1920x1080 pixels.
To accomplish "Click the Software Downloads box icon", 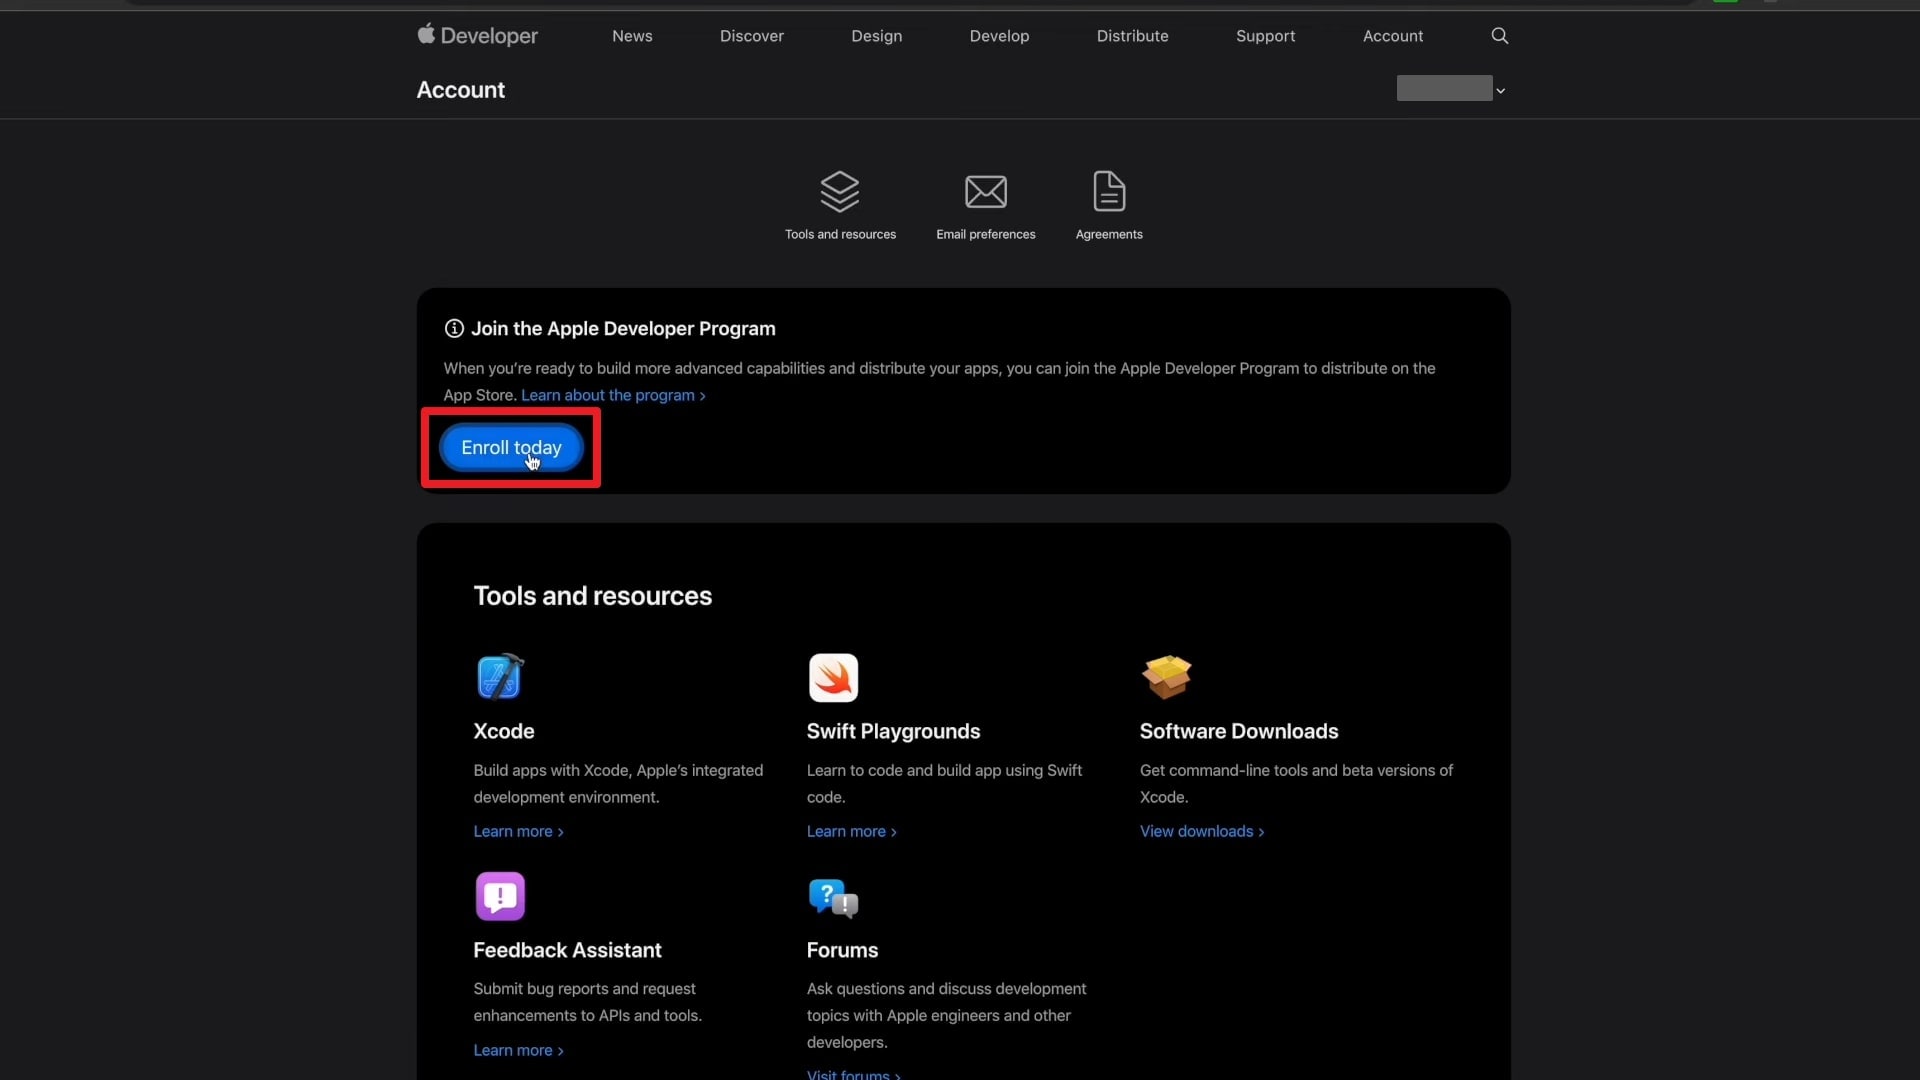I will [1166, 677].
